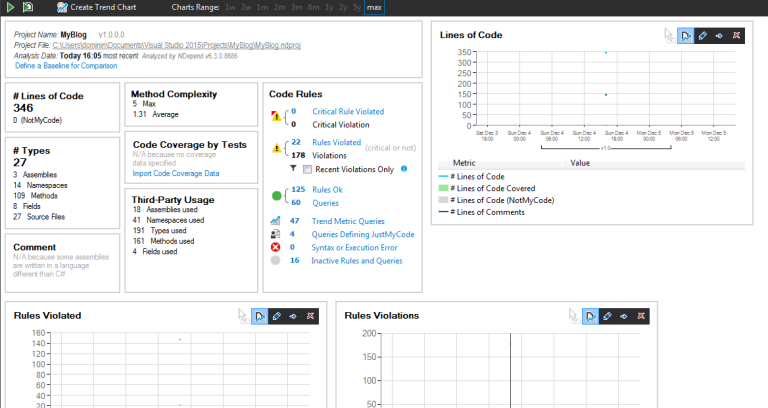Click the blue info icon next to Recent Violations Only
768x408 pixels.
click(x=404, y=168)
